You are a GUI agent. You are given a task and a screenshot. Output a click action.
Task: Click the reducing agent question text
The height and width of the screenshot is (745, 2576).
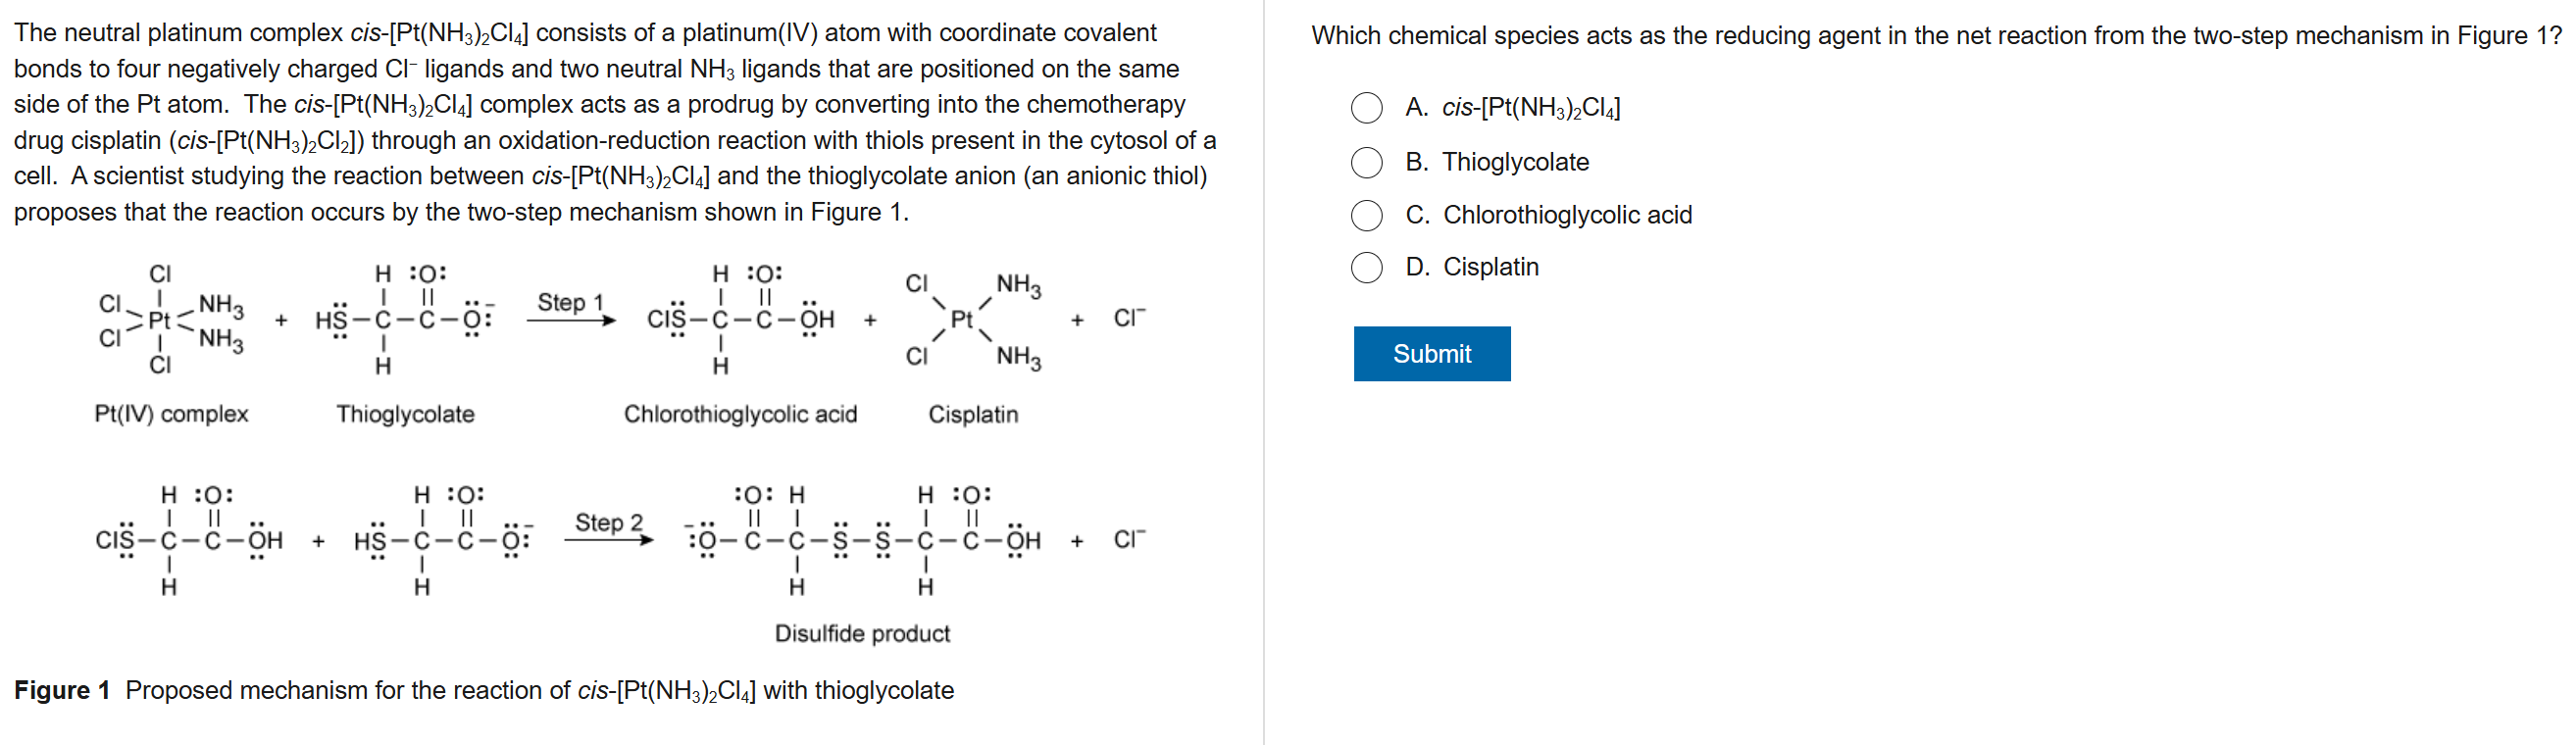click(x=1935, y=36)
